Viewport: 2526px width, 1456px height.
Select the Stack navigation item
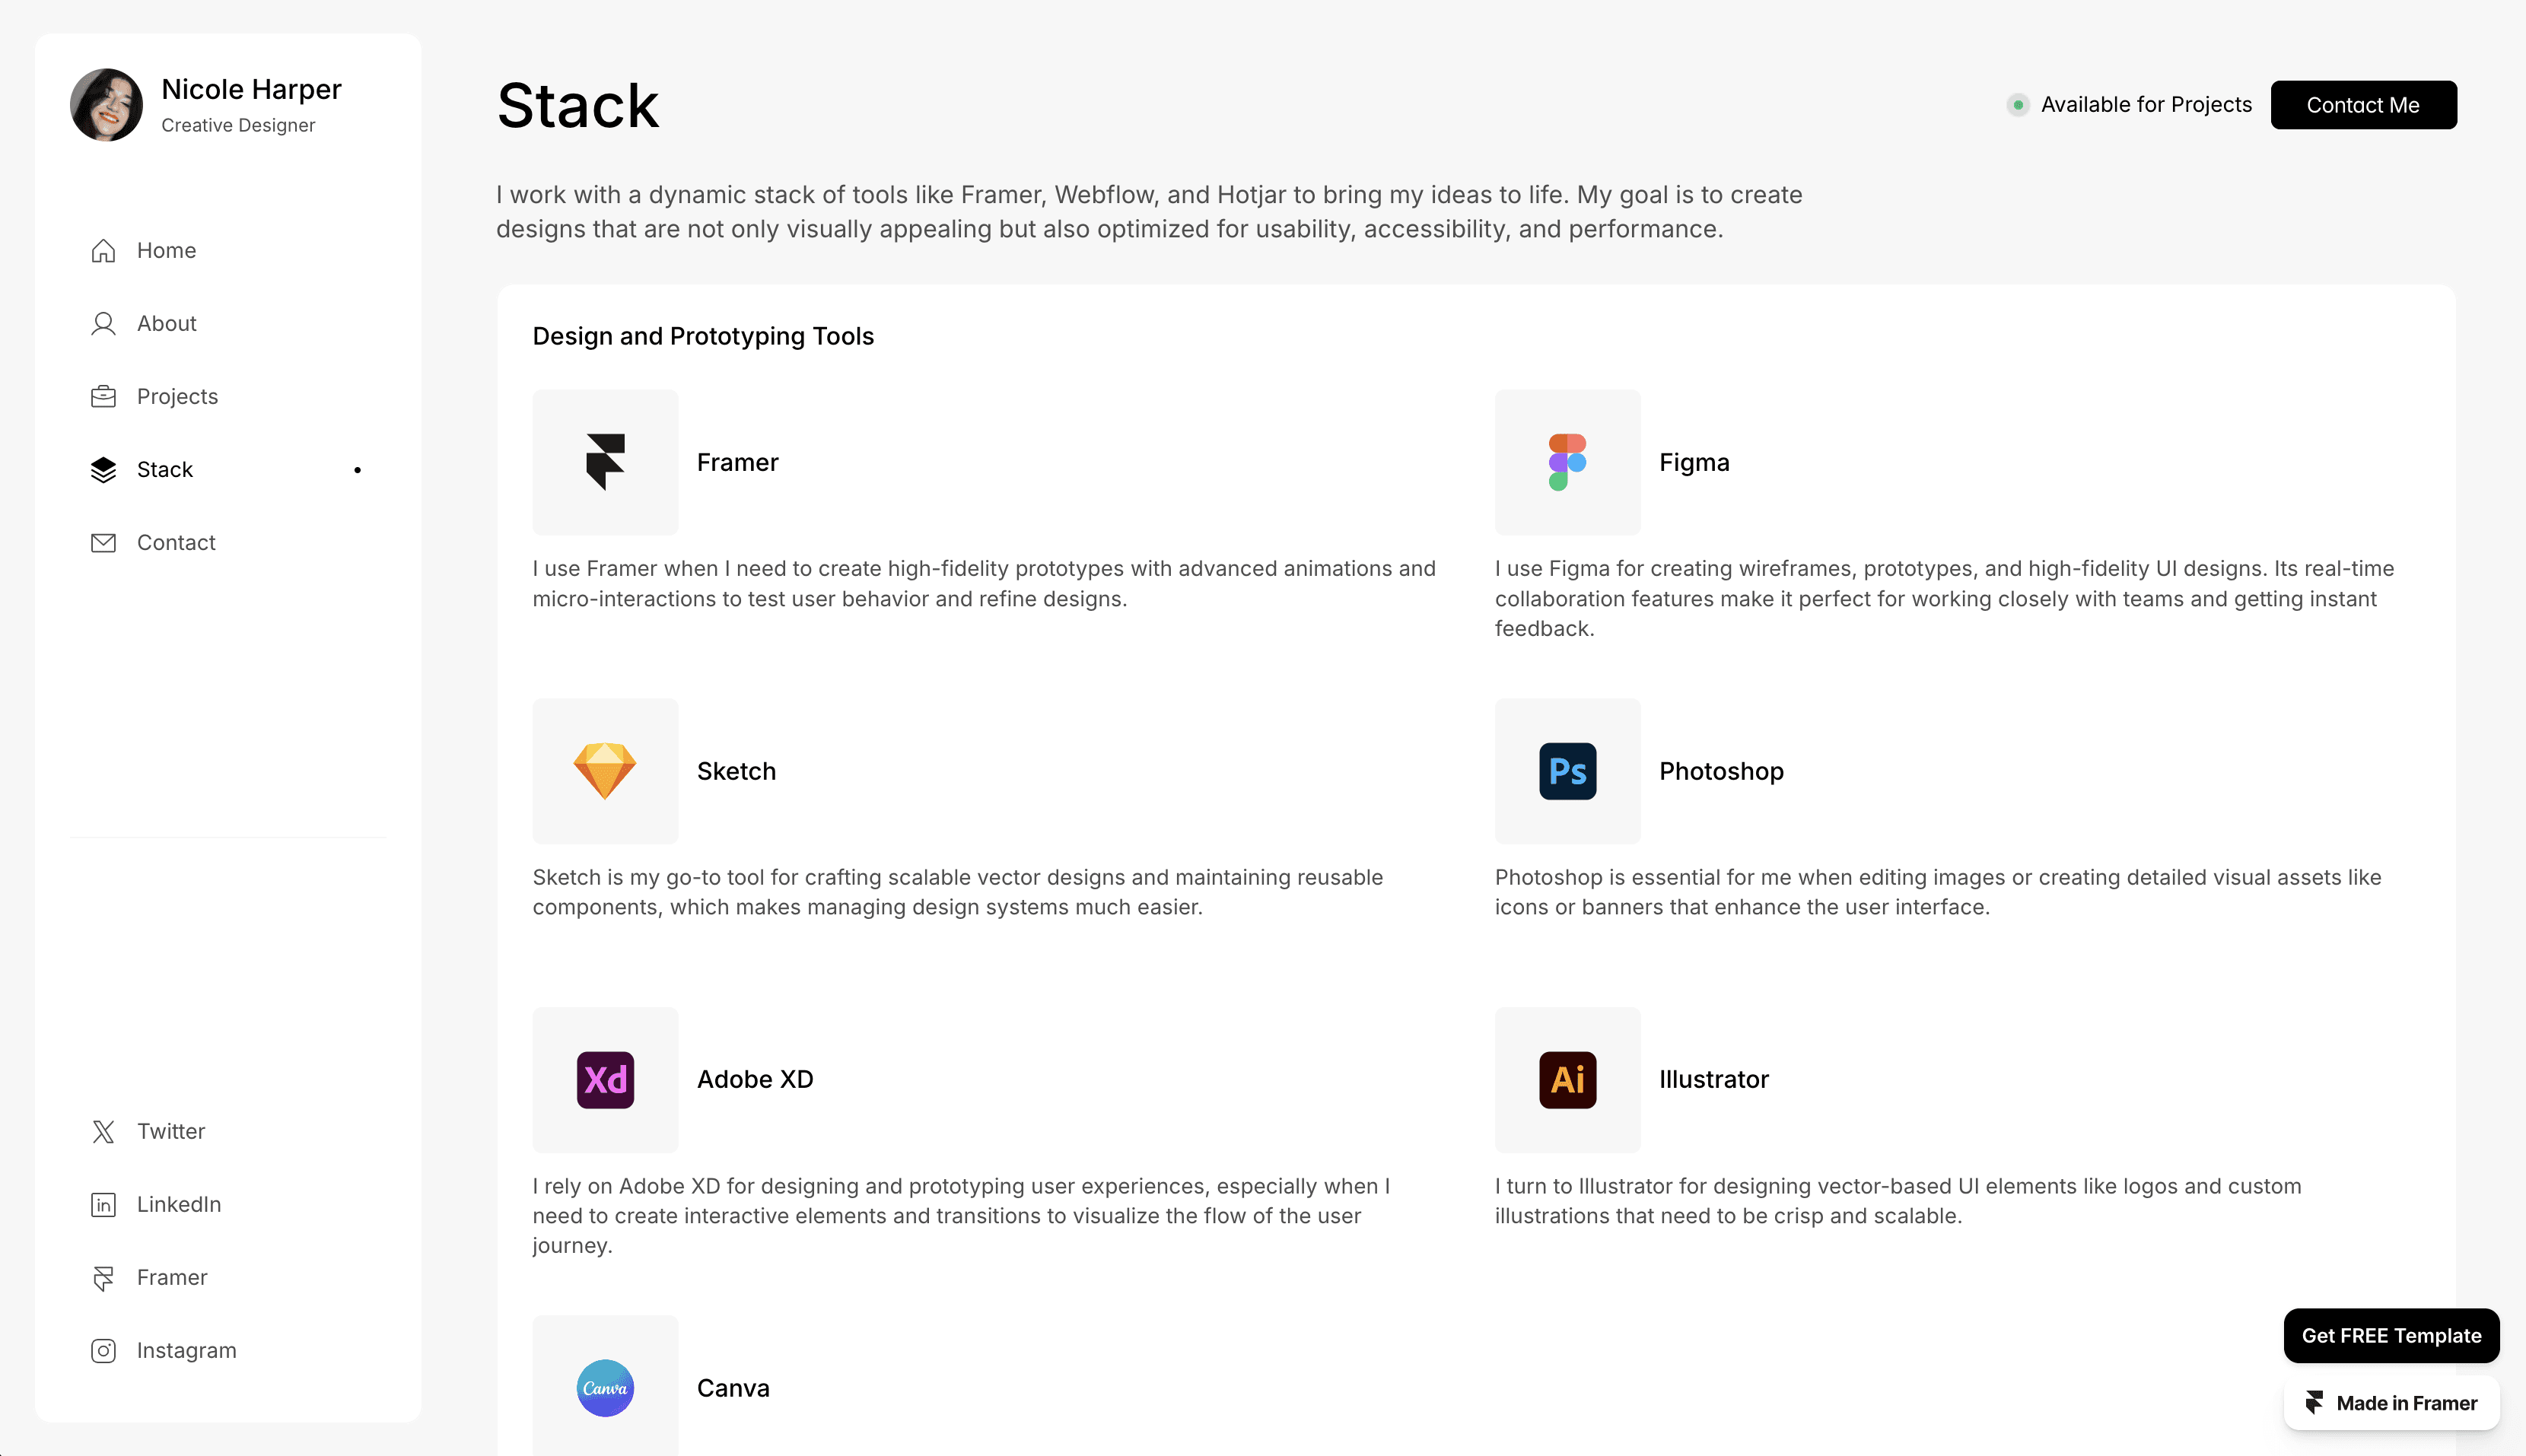tap(165, 469)
